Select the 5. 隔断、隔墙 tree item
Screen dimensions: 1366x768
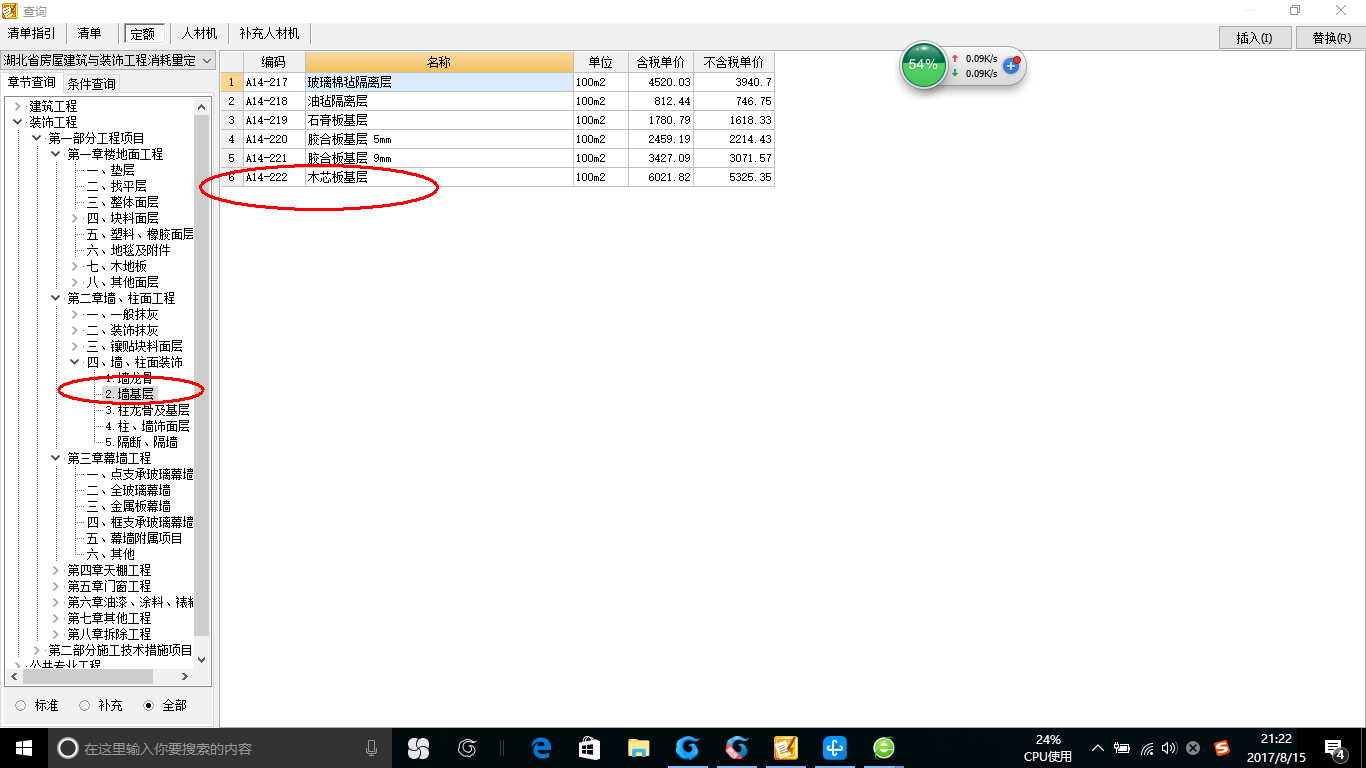coord(141,442)
